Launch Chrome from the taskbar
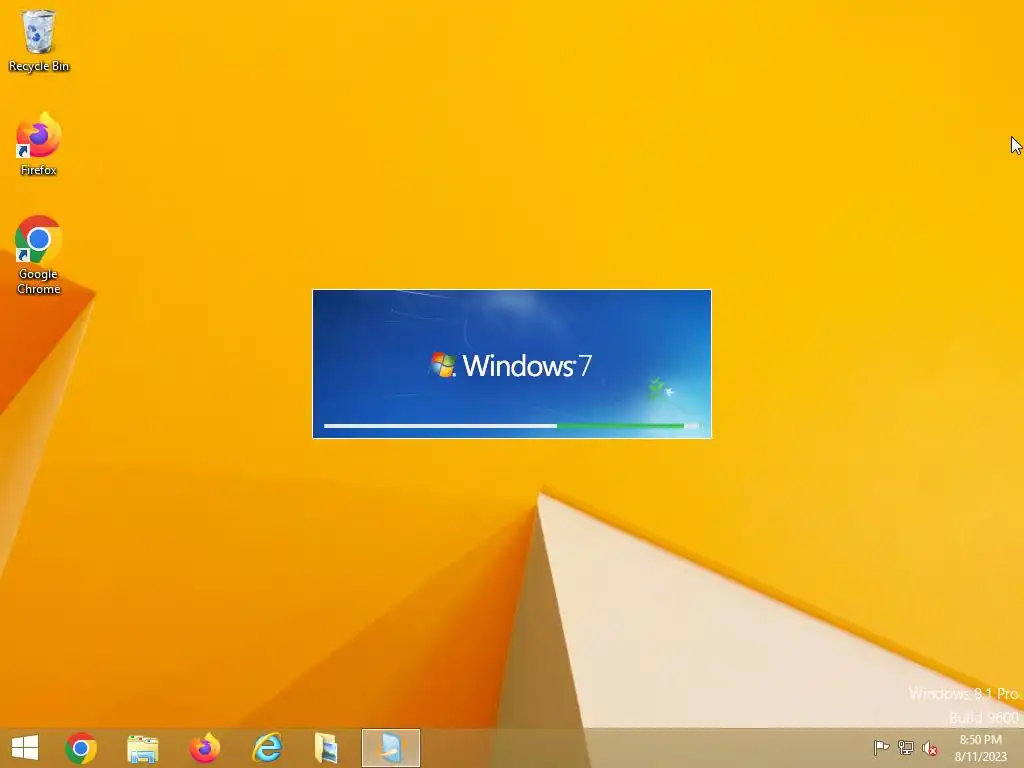 click(x=81, y=748)
